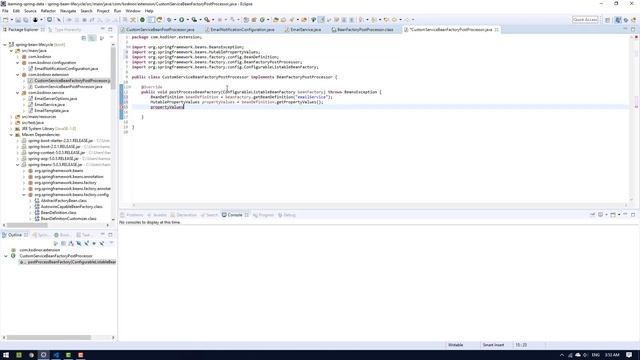
Task: Open the Project menu
Action: (x=103, y=11)
